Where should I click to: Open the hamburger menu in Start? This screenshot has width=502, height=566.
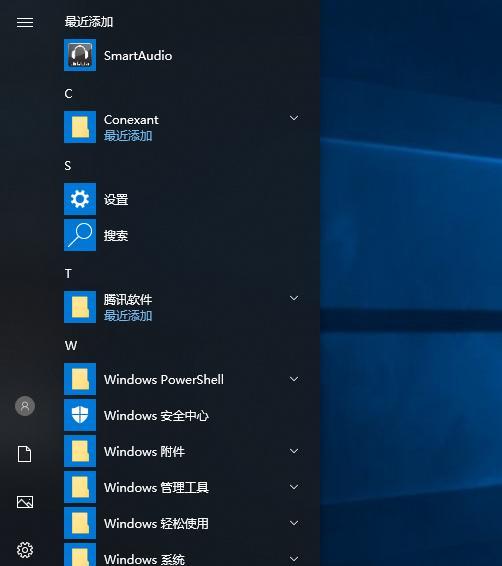pos(25,22)
